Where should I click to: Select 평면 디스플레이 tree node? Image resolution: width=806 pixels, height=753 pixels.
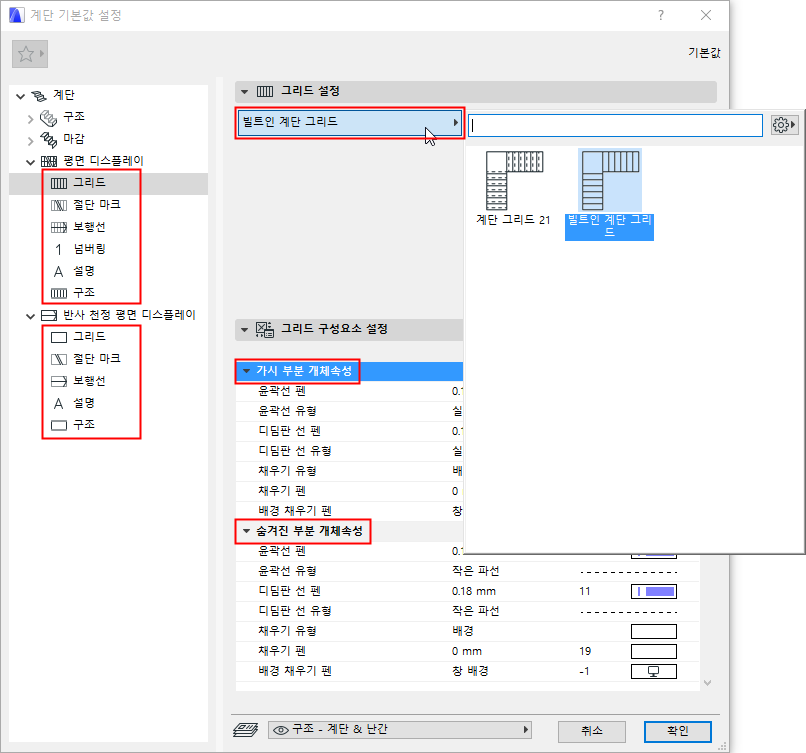click(x=103, y=161)
